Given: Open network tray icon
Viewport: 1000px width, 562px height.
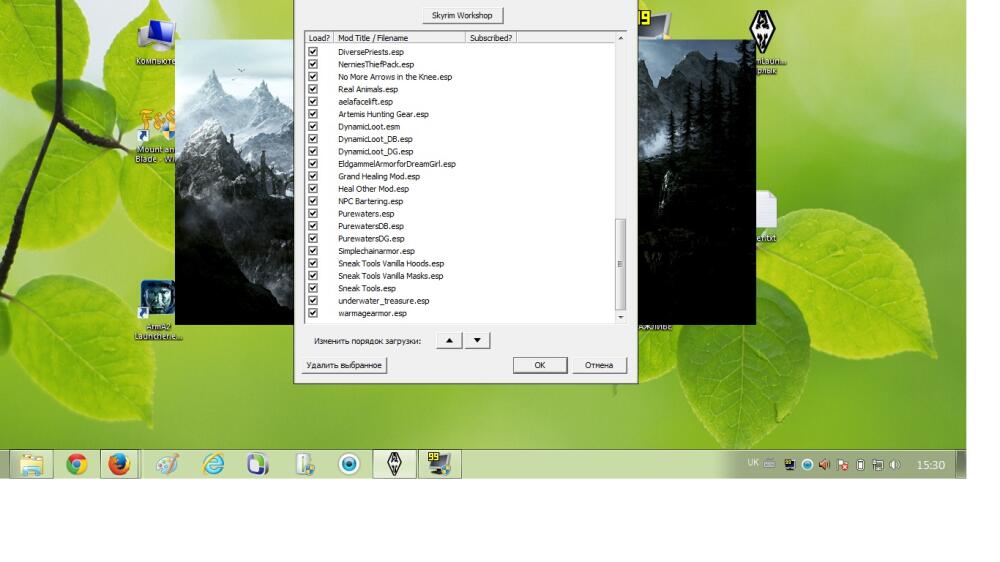Looking at the screenshot, I should point(878,465).
